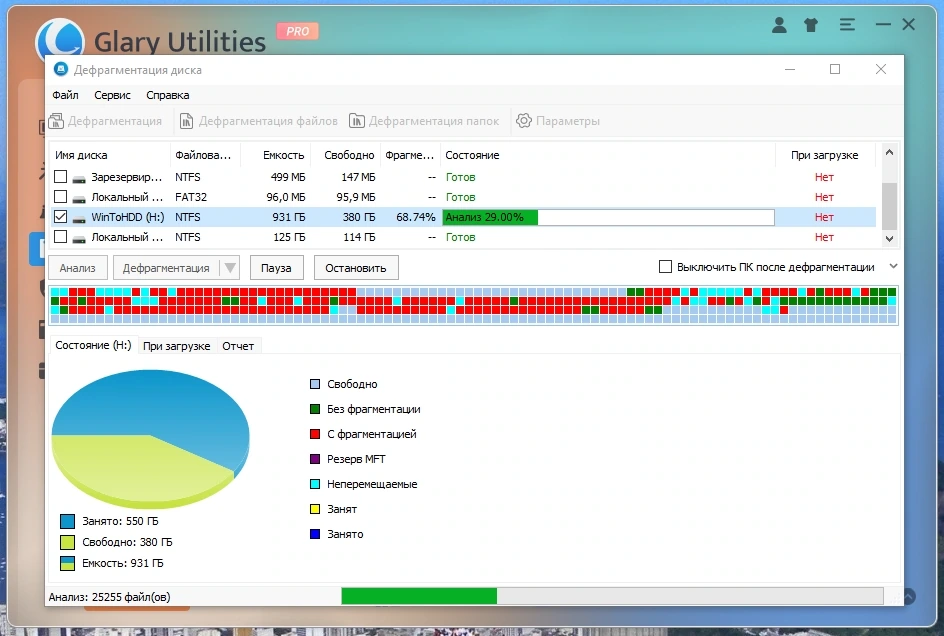The height and width of the screenshot is (636, 944).
Task: Click Анализ: 25255 файл(ов) status text
Action: click(x=110, y=597)
